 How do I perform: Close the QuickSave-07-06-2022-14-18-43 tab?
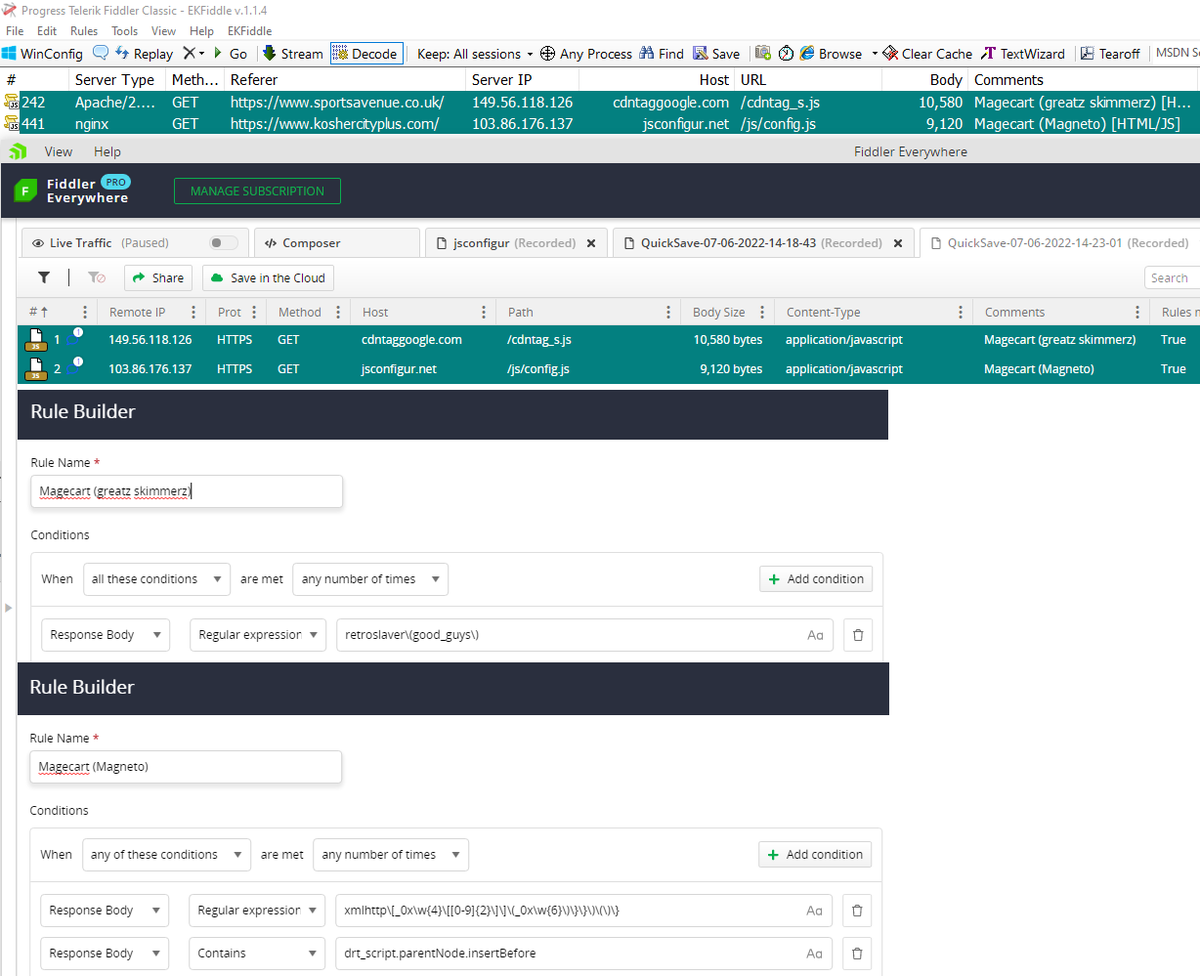coord(898,243)
